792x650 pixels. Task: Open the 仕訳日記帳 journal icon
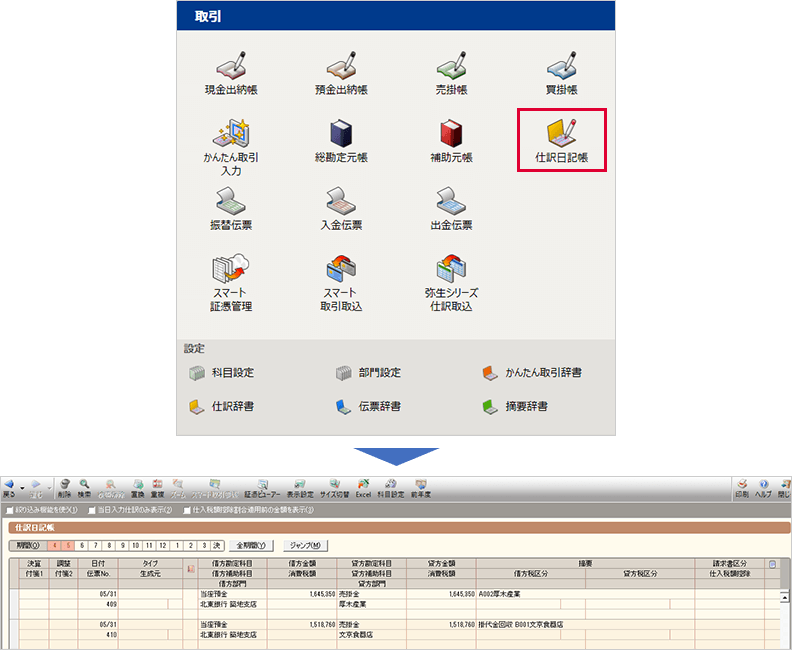coord(560,140)
